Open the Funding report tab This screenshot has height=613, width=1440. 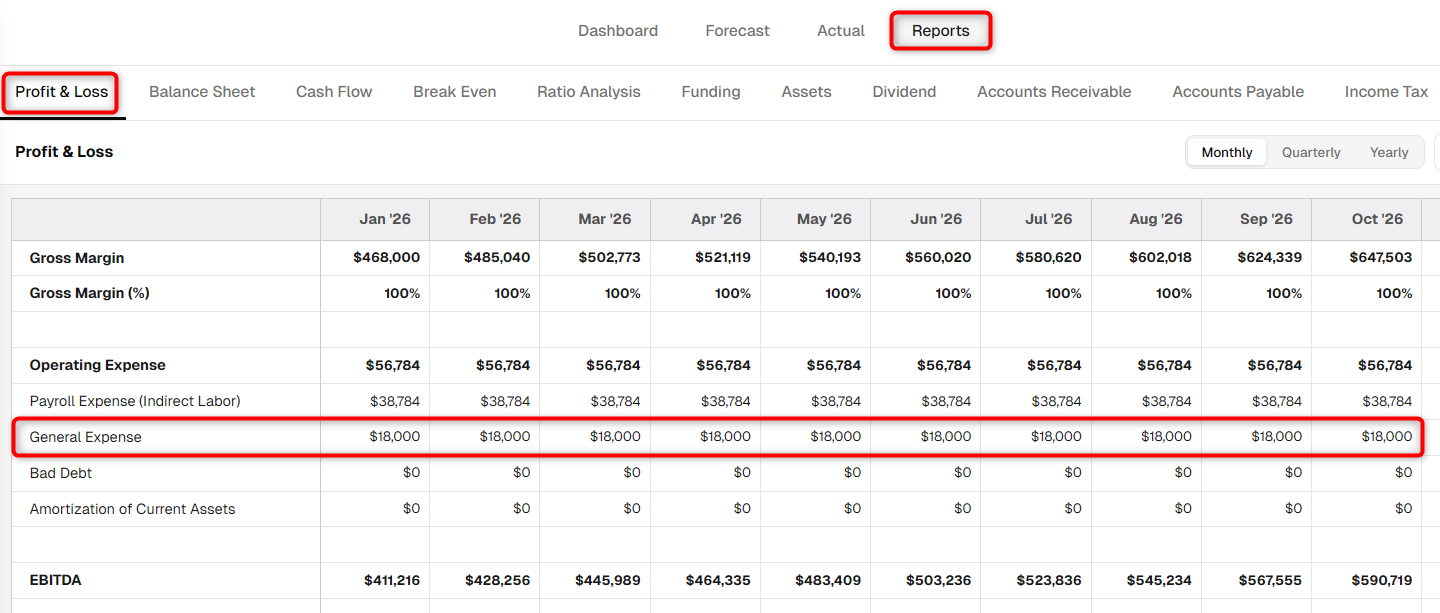pyautogui.click(x=711, y=92)
